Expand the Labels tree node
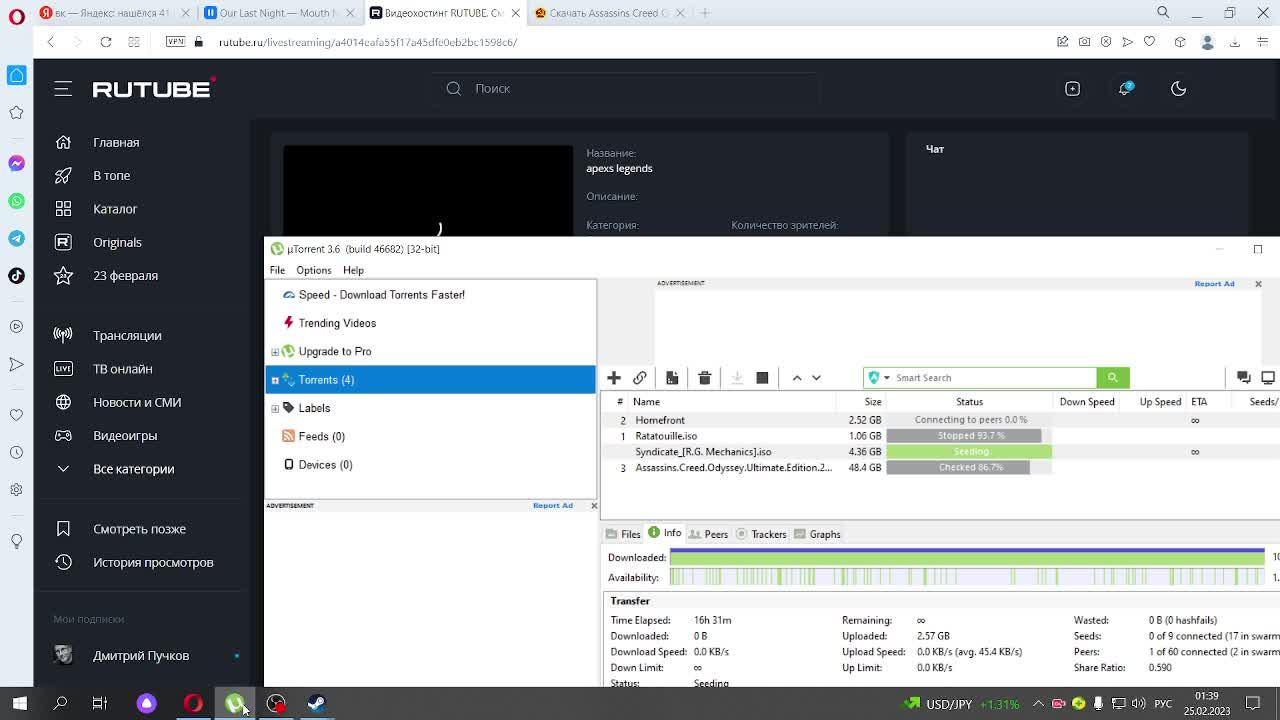Screen dimensions: 1280x720 [x=275, y=408]
